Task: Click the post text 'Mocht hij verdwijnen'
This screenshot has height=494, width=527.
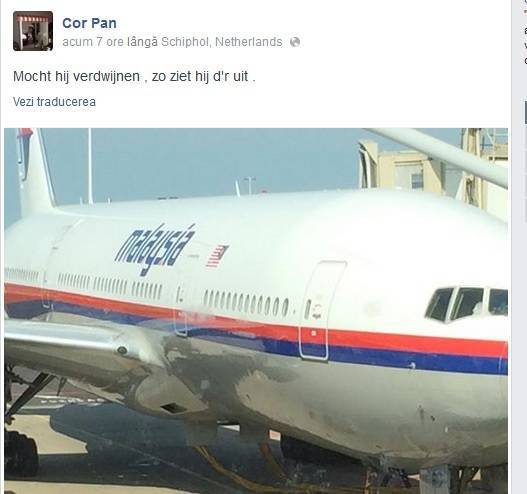Action: click(x=76, y=76)
